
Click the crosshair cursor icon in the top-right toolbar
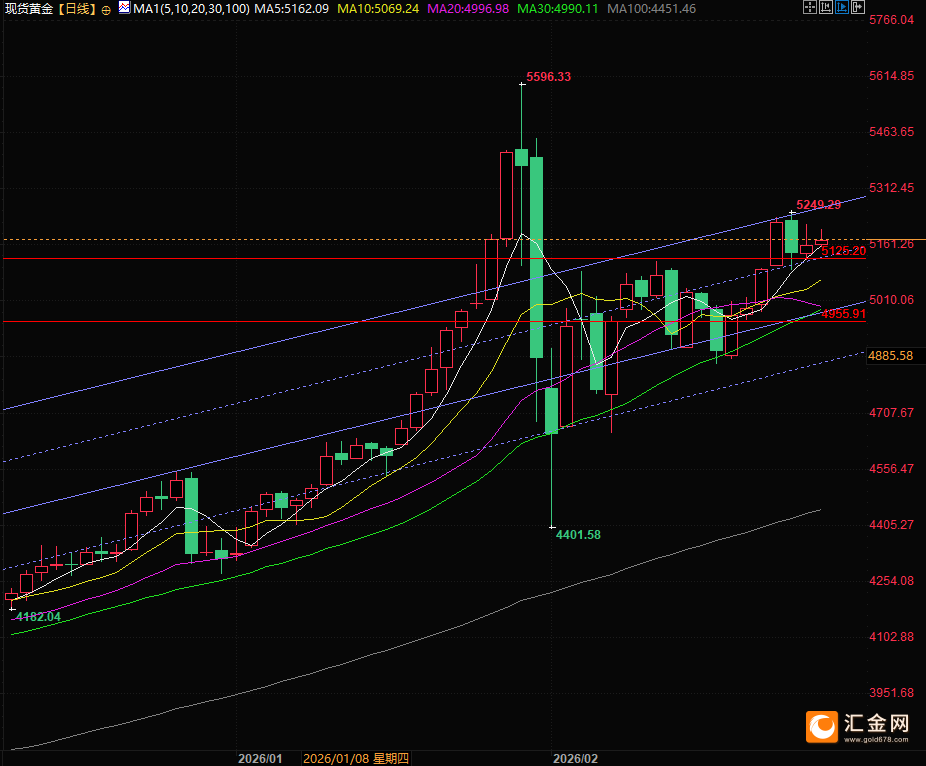810,7
